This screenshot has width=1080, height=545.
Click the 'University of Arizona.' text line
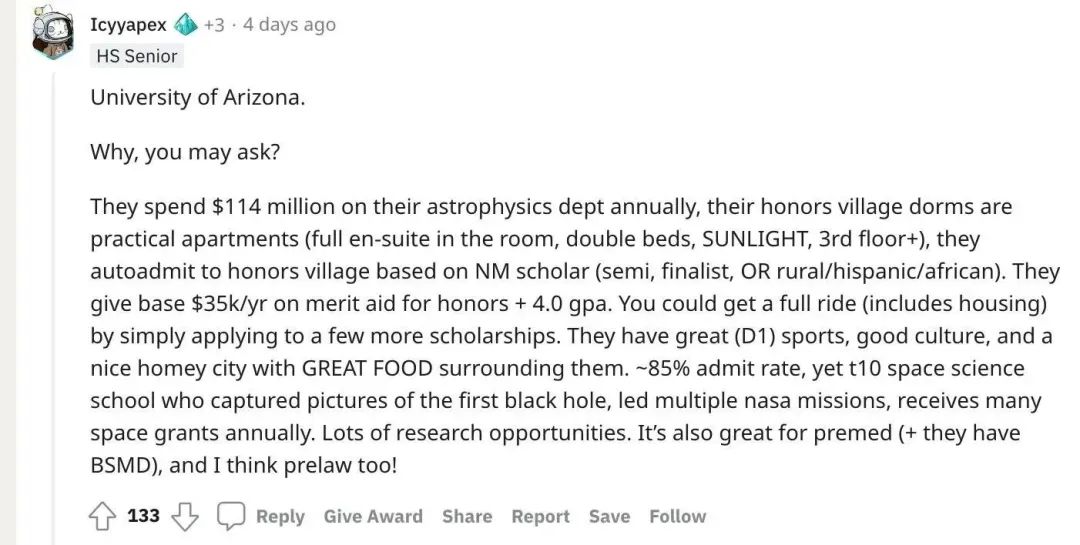[x=197, y=97]
